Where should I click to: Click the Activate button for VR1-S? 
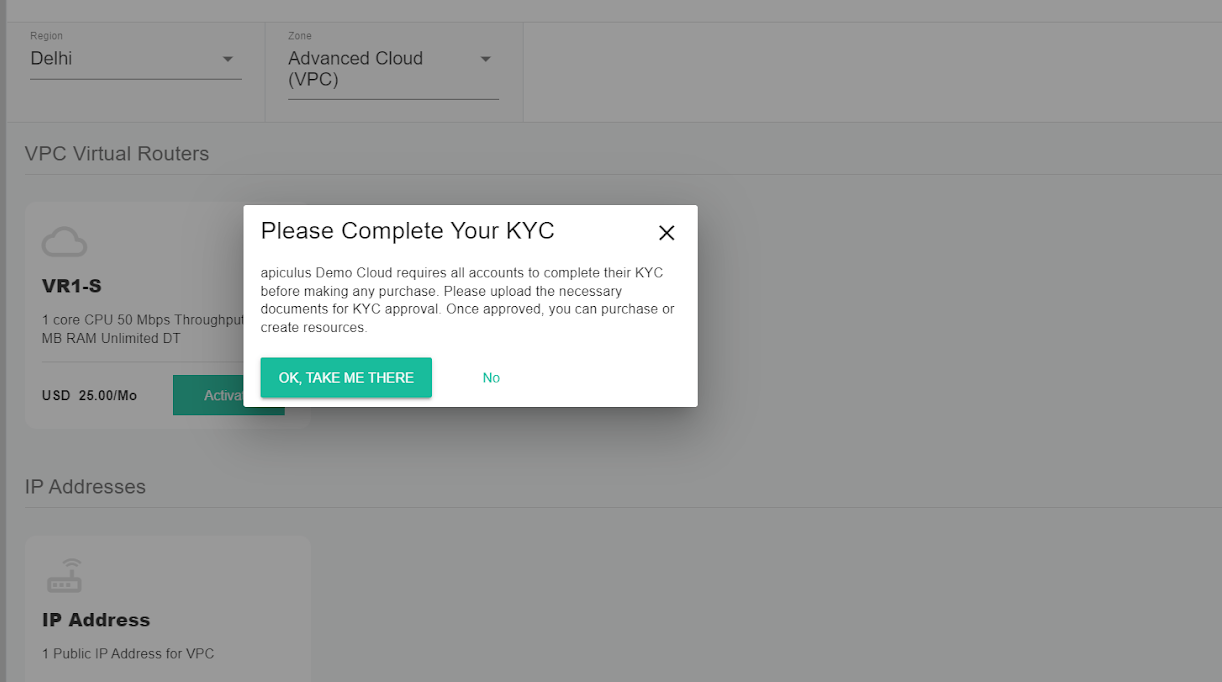(228, 395)
